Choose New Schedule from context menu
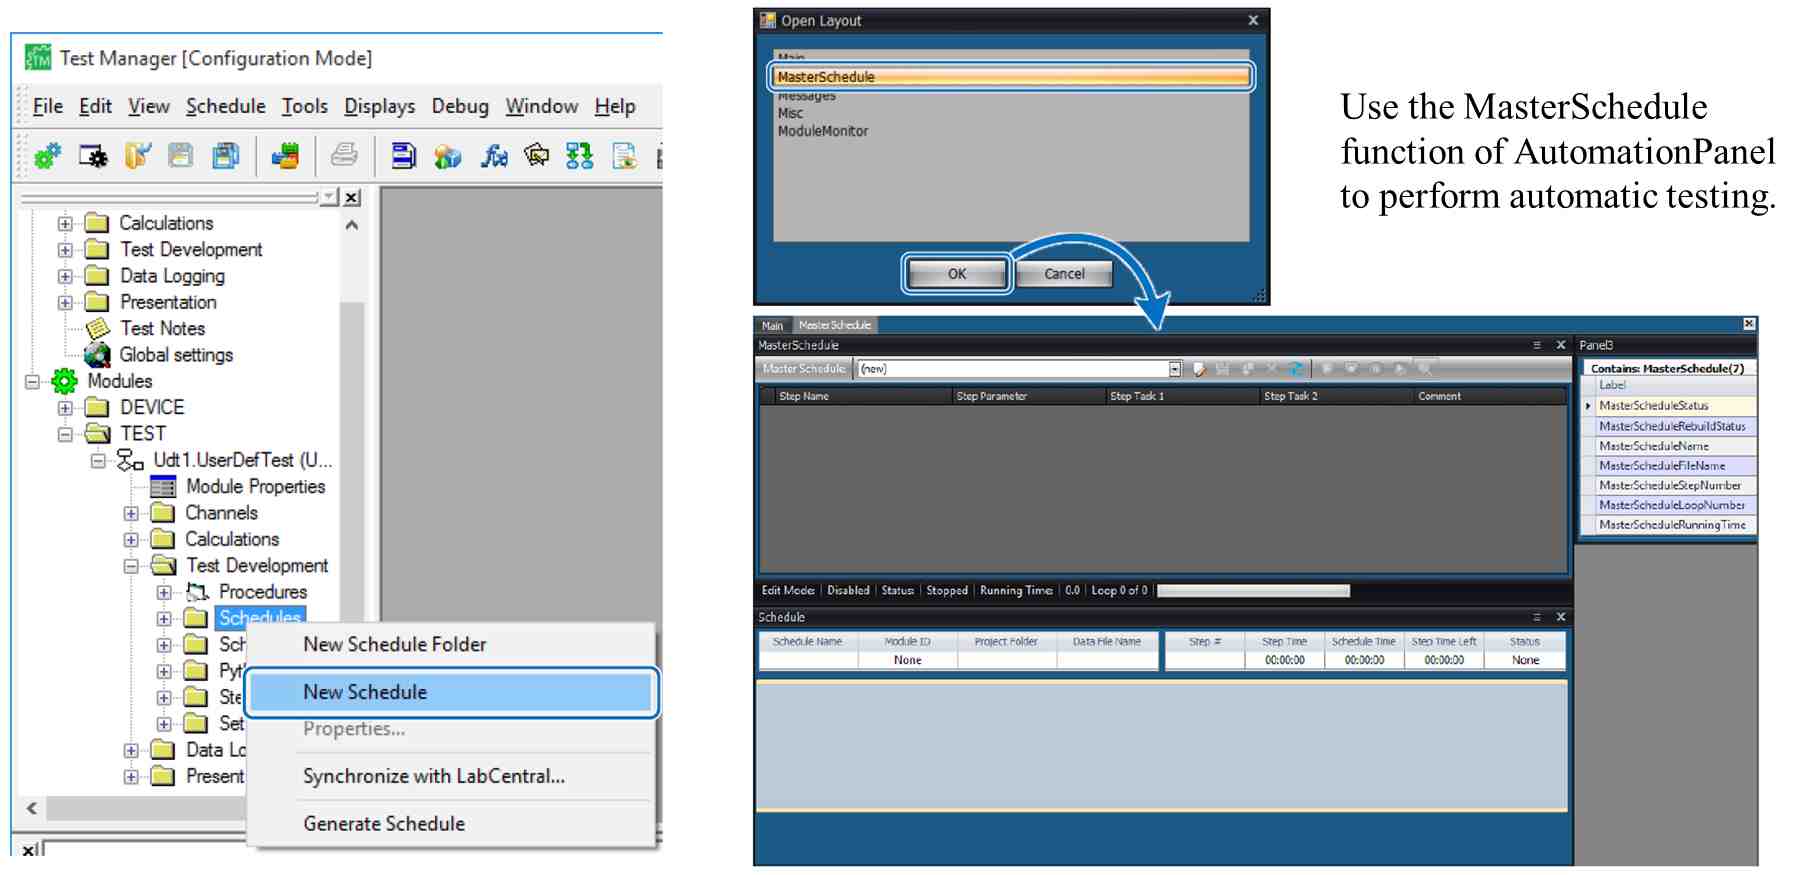Screen dimensions: 1817x875 (x=451, y=692)
